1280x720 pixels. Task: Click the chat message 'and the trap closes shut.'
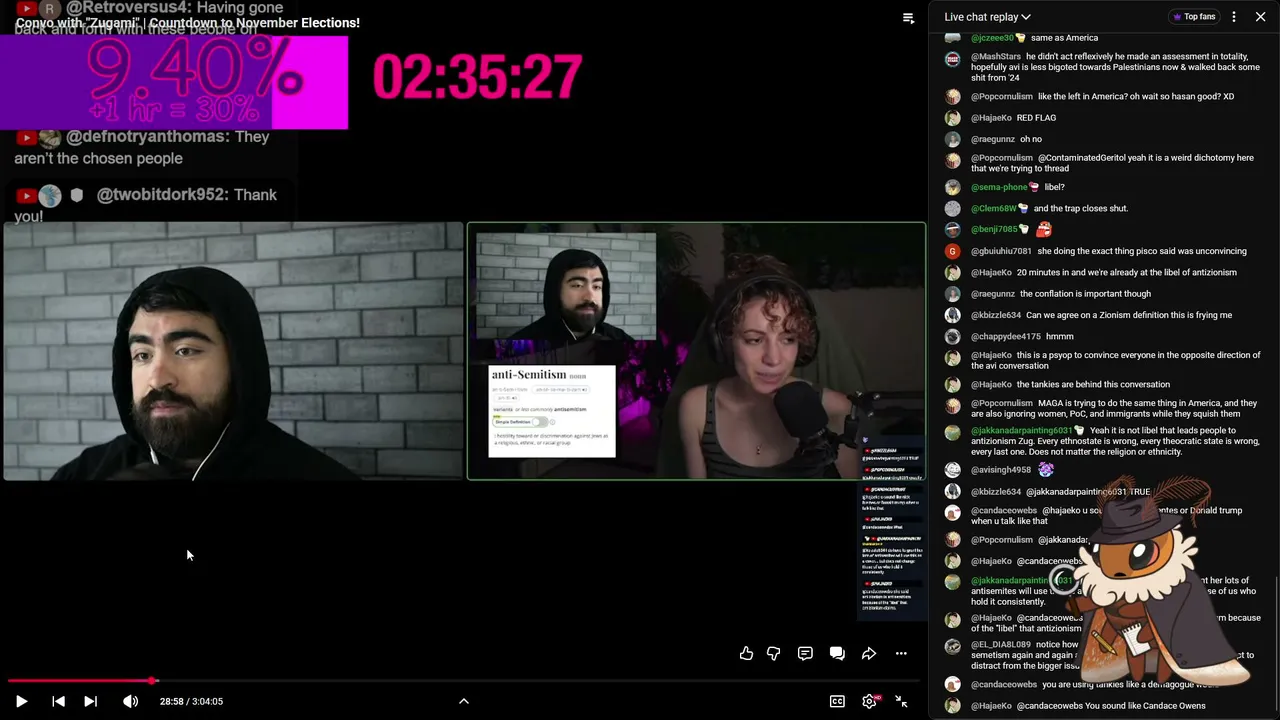pos(1081,208)
